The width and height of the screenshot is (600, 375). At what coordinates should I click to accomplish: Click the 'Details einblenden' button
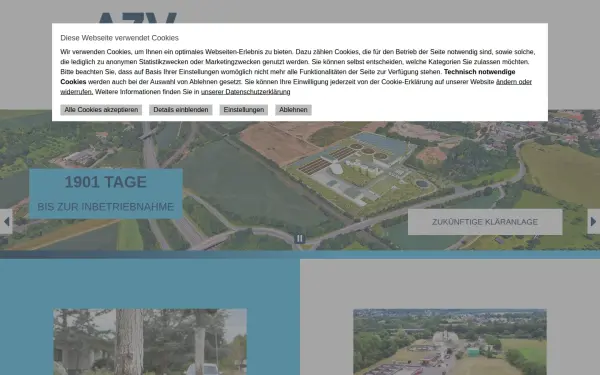click(181, 110)
